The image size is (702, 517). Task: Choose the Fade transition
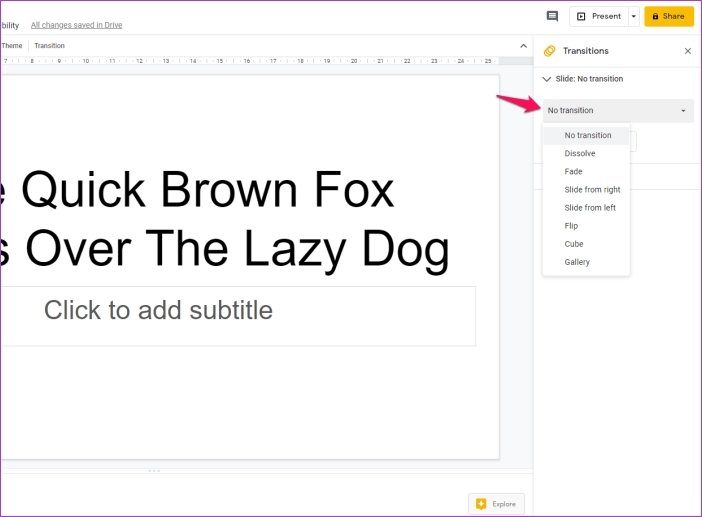coord(586,171)
